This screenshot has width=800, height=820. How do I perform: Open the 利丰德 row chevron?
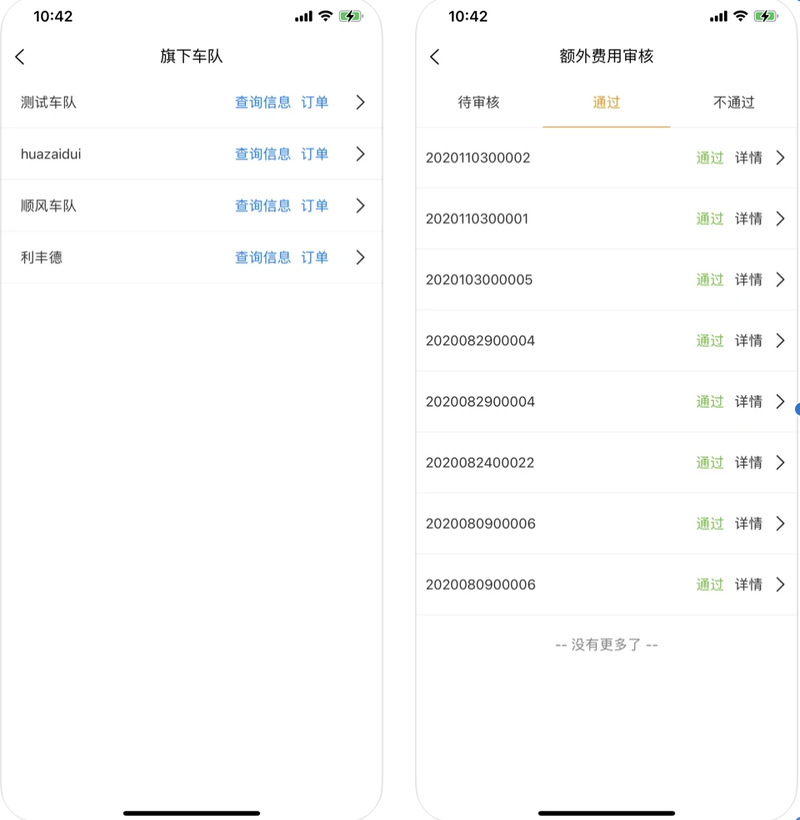click(360, 257)
